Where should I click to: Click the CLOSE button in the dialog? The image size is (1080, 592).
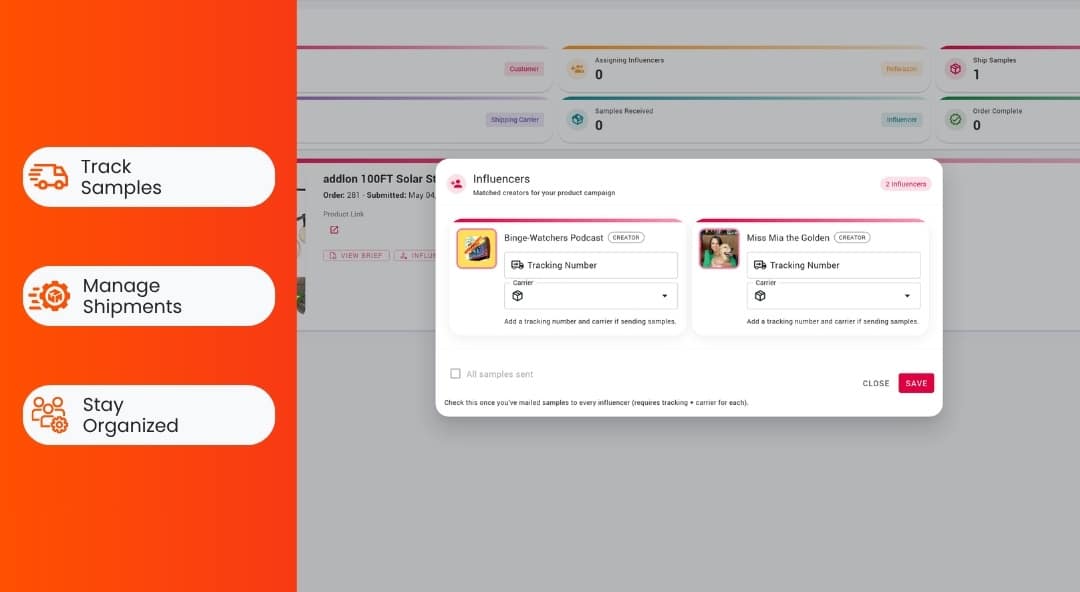point(875,383)
